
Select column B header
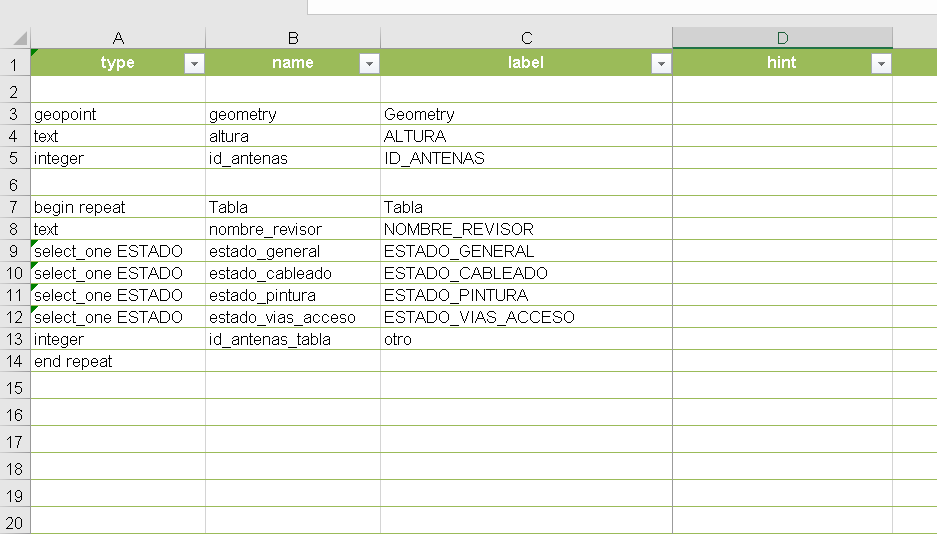[293, 38]
